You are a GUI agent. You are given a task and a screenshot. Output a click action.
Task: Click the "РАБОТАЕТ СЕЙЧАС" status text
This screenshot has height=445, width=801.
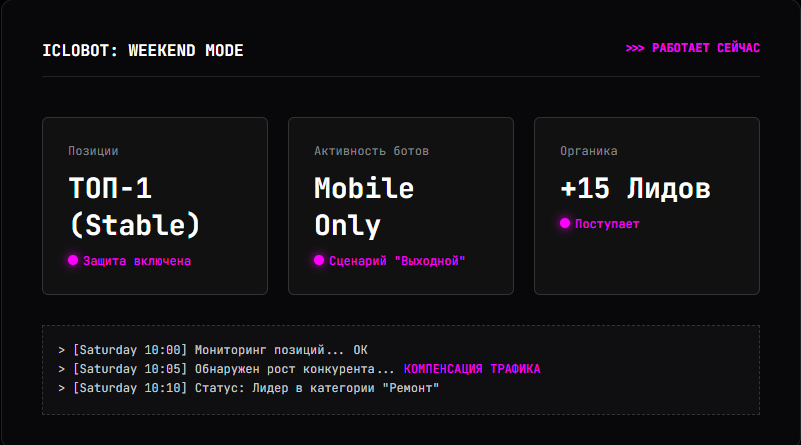point(706,48)
